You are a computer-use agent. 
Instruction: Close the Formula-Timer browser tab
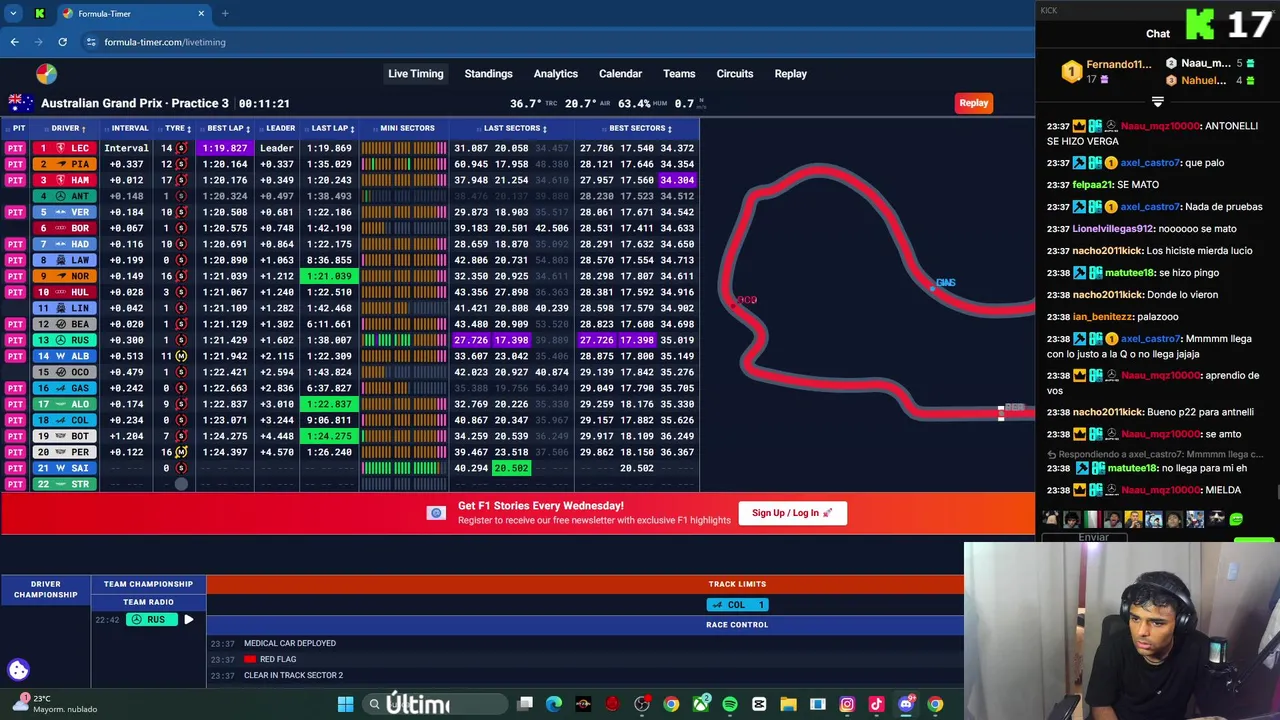click(201, 14)
